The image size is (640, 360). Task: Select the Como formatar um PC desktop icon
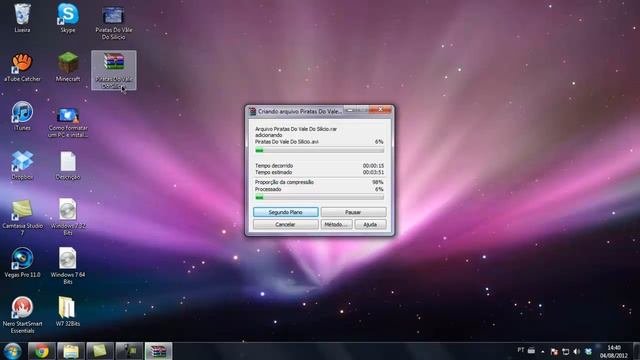[x=68, y=122]
